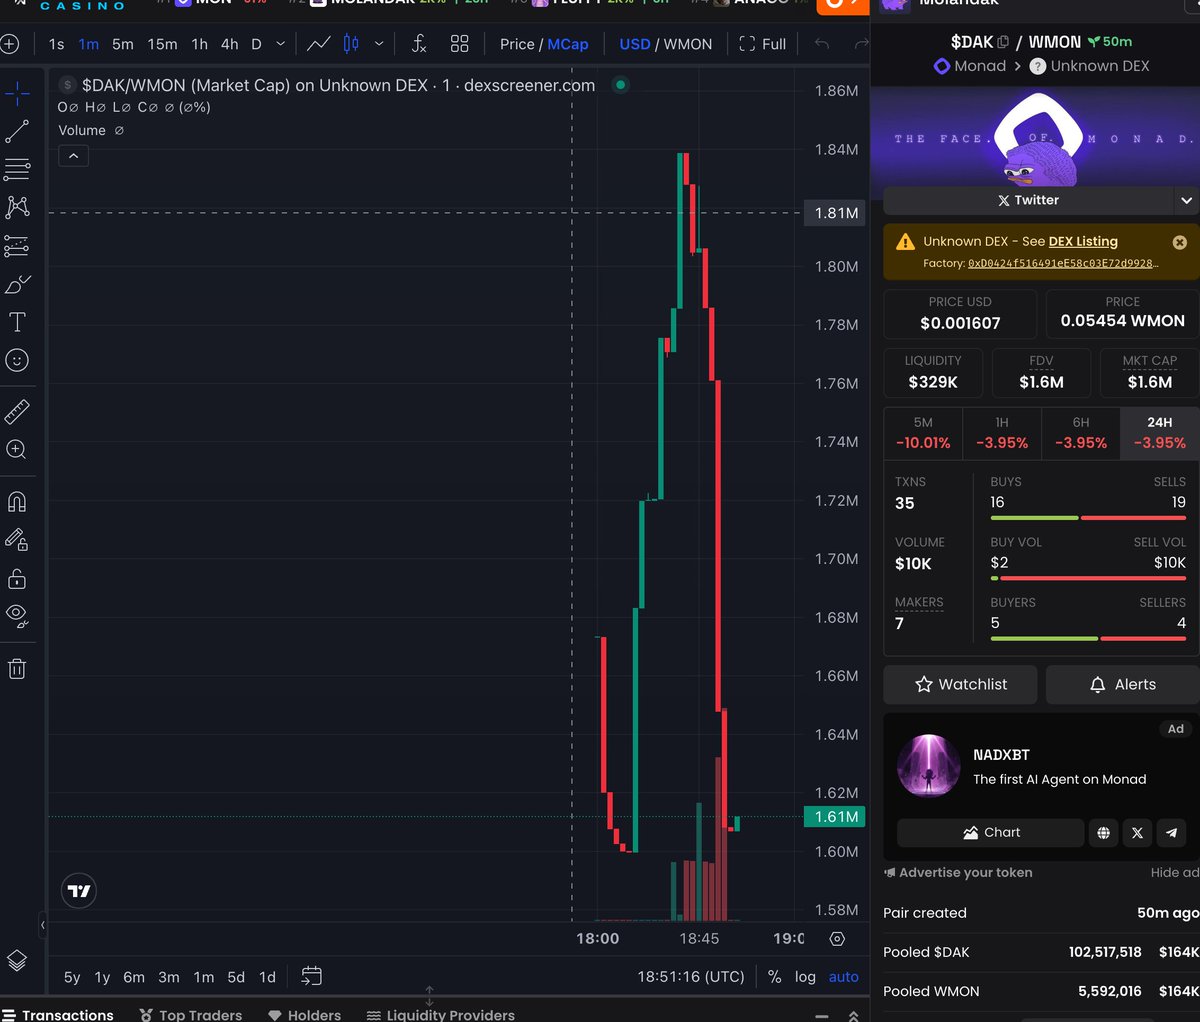Hide the ad section
Image resolution: width=1200 pixels, height=1022 pixels.
(1174, 872)
